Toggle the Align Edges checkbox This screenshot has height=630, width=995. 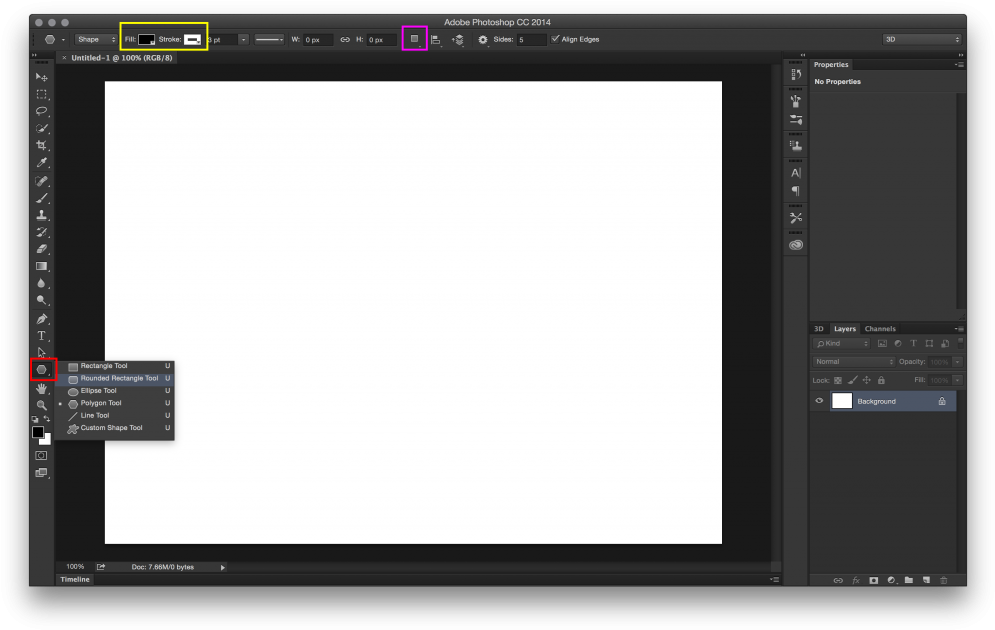556,39
